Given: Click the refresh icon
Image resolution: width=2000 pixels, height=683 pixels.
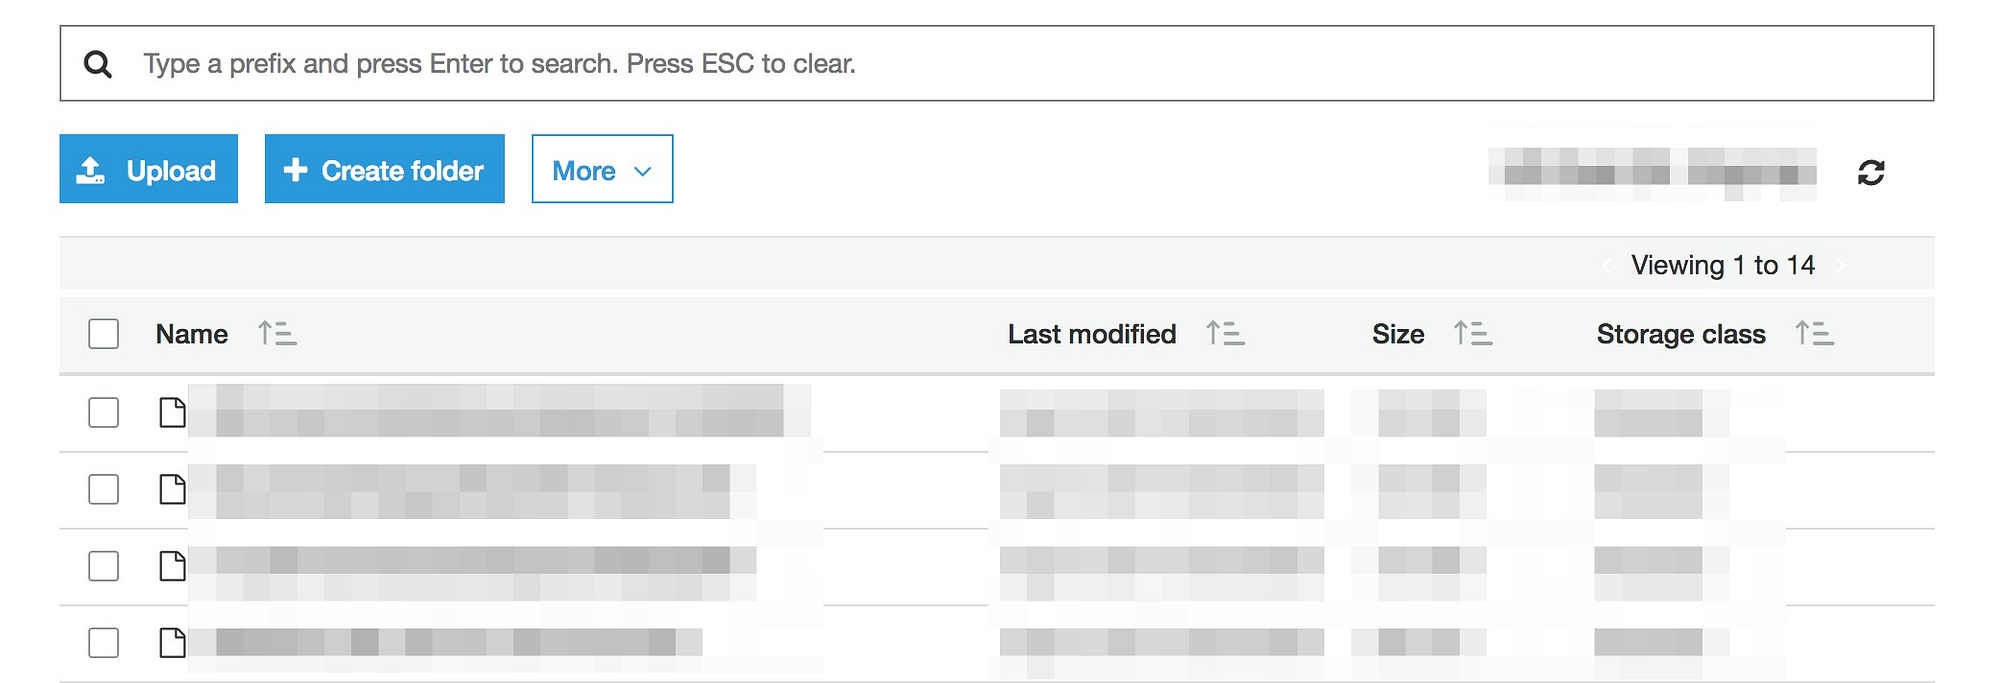Looking at the screenshot, I should [x=1871, y=173].
